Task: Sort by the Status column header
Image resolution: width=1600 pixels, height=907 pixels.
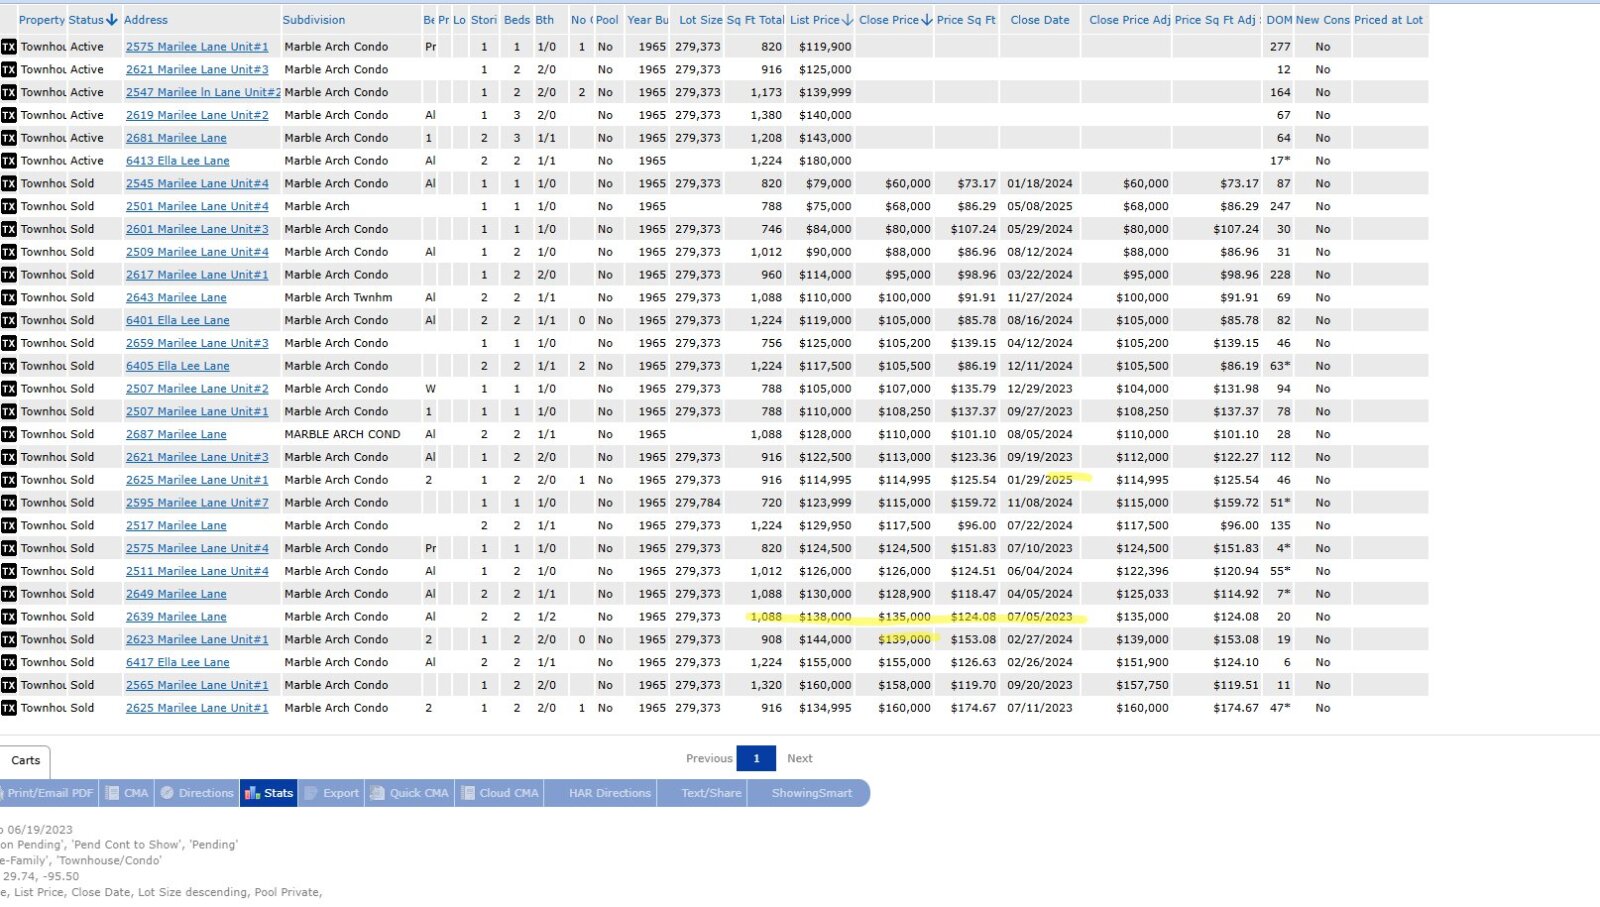Action: click(93, 20)
